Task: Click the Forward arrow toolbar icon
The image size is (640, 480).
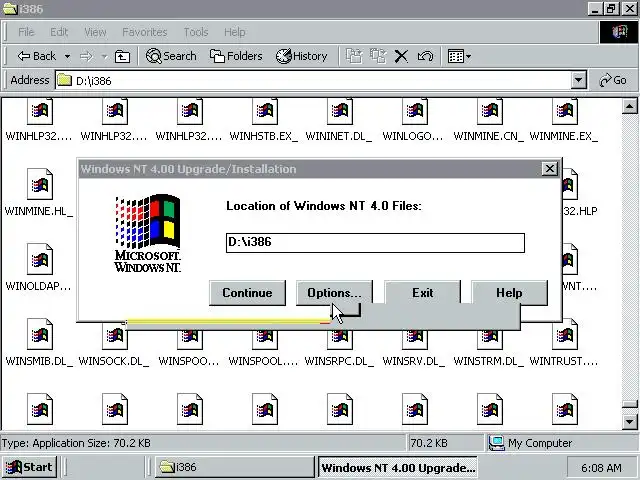Action: coord(86,56)
